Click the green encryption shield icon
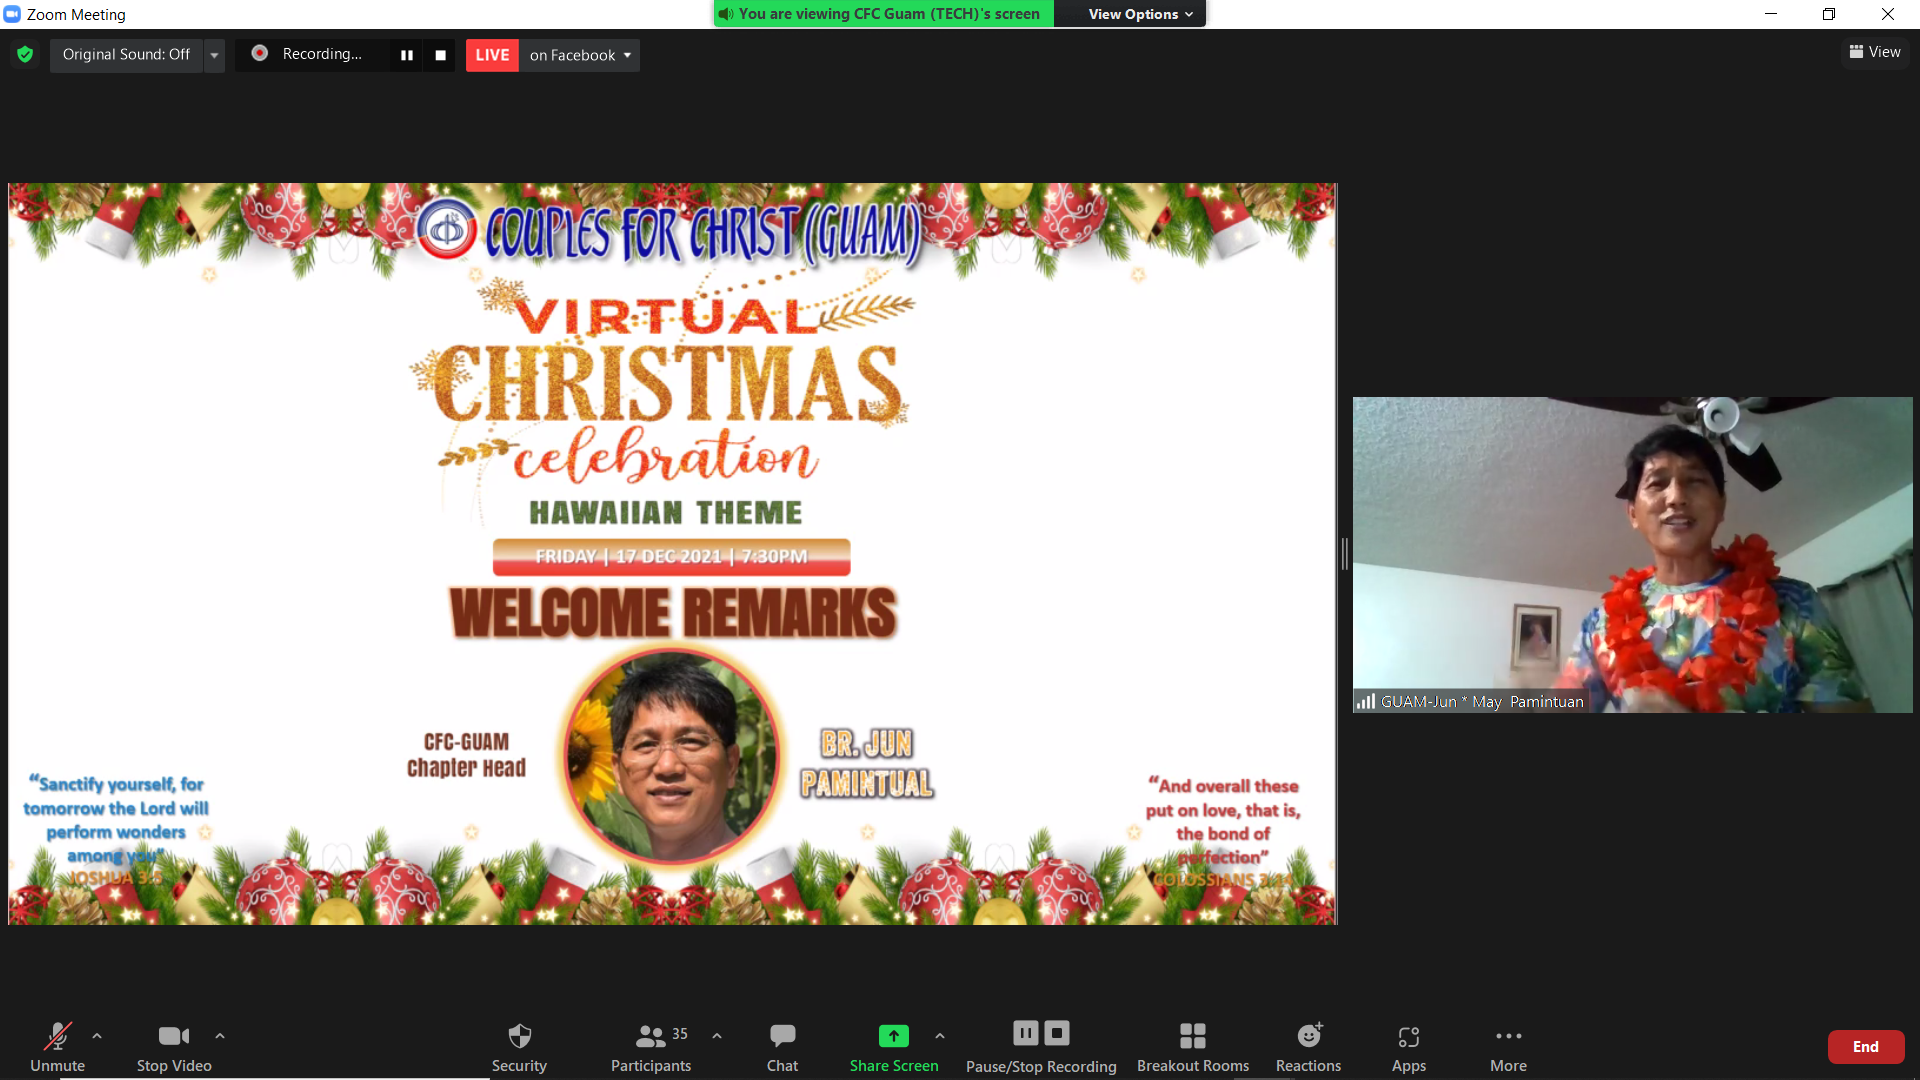Viewport: 1920px width, 1080px height. pos(25,54)
